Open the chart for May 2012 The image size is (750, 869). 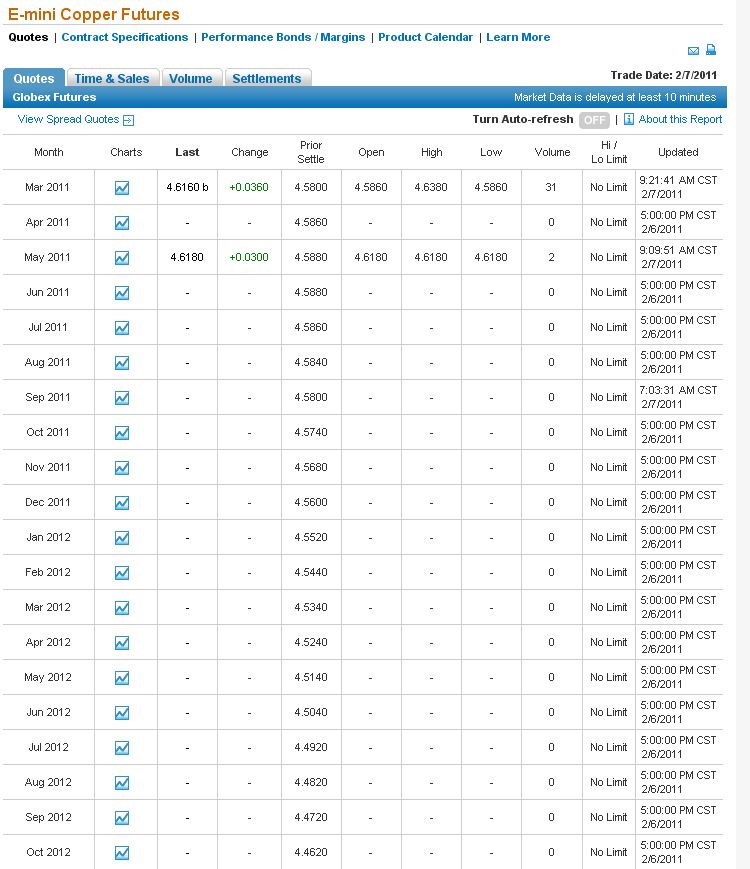pos(122,677)
